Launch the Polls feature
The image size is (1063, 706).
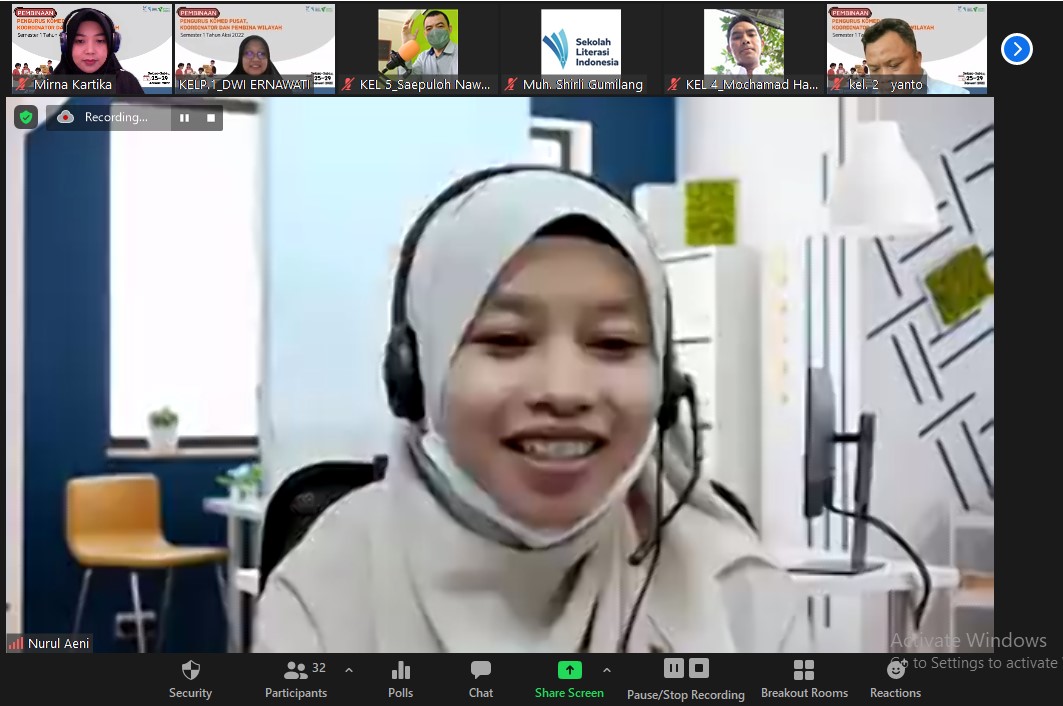point(400,678)
